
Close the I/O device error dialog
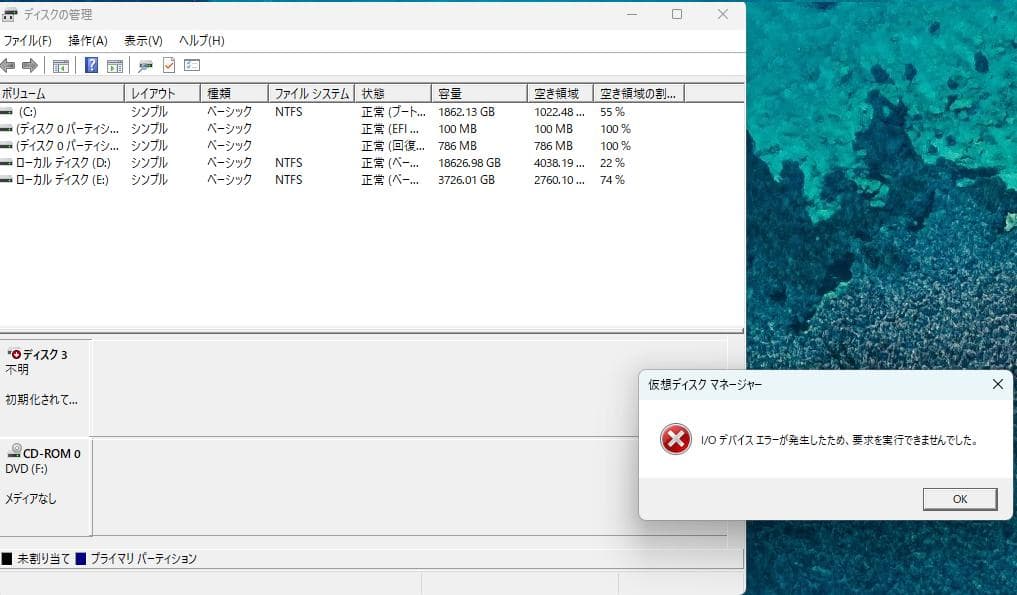[x=959, y=499]
